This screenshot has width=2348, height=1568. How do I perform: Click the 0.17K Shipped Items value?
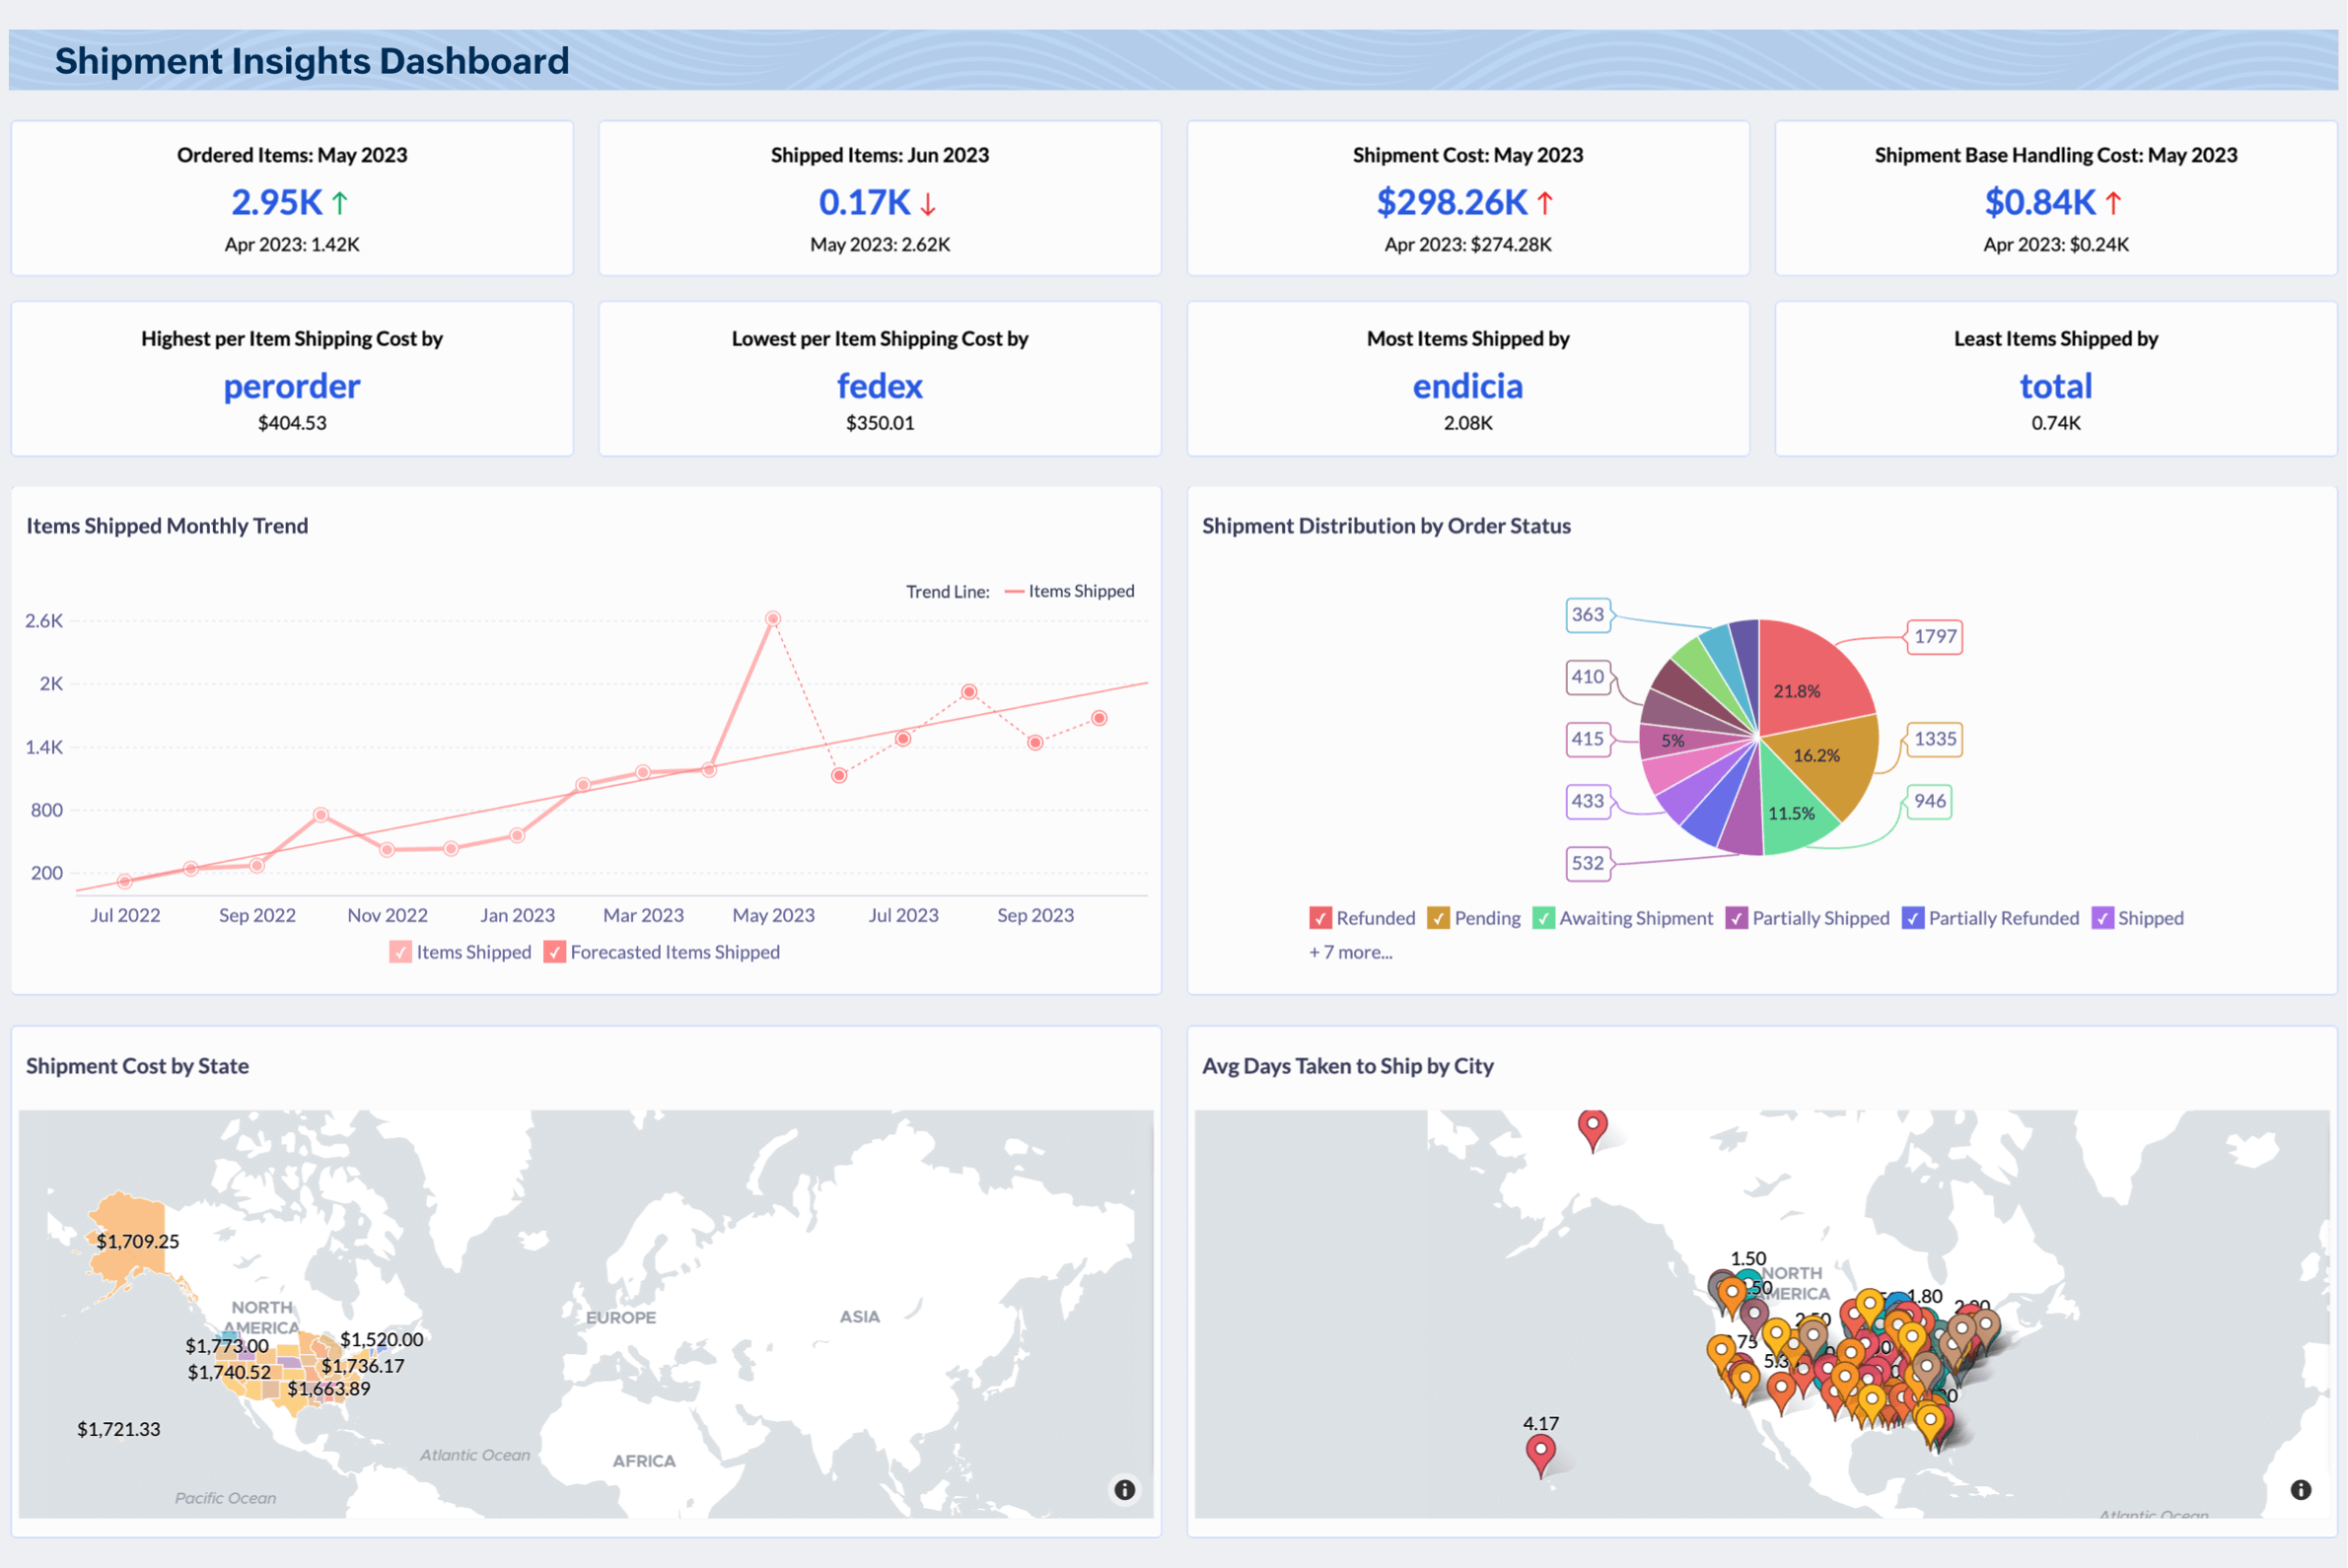click(x=864, y=202)
